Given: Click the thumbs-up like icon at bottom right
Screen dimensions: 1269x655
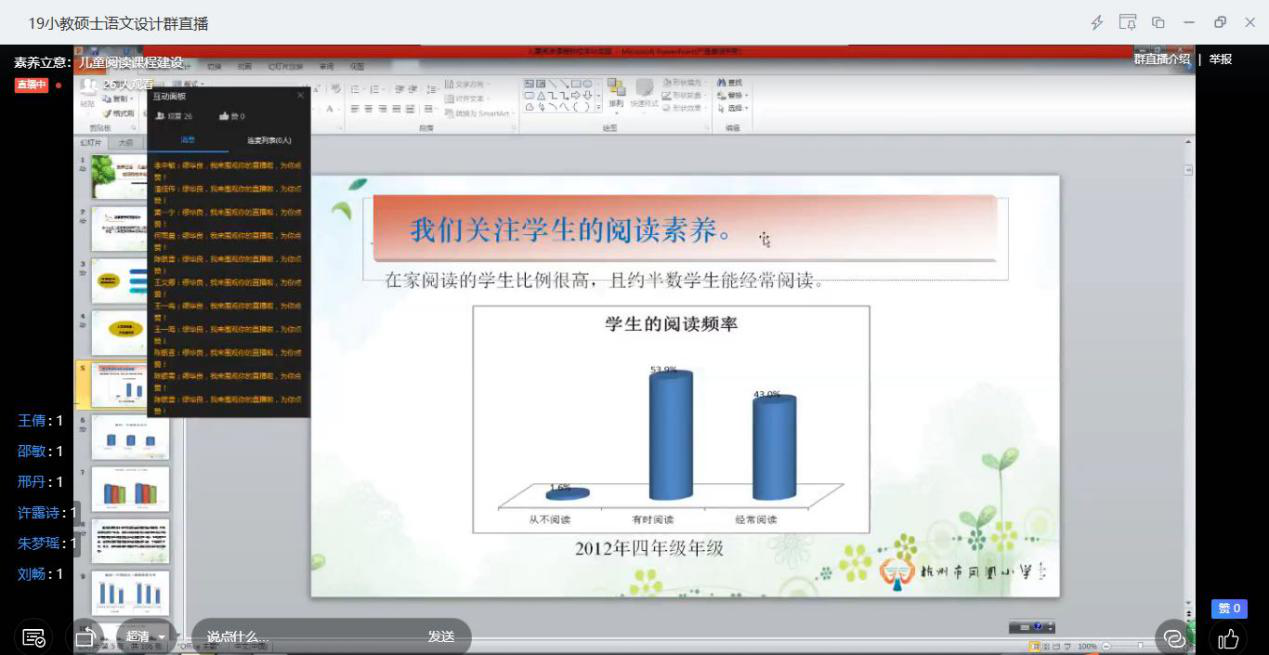Looking at the screenshot, I should 1229,638.
